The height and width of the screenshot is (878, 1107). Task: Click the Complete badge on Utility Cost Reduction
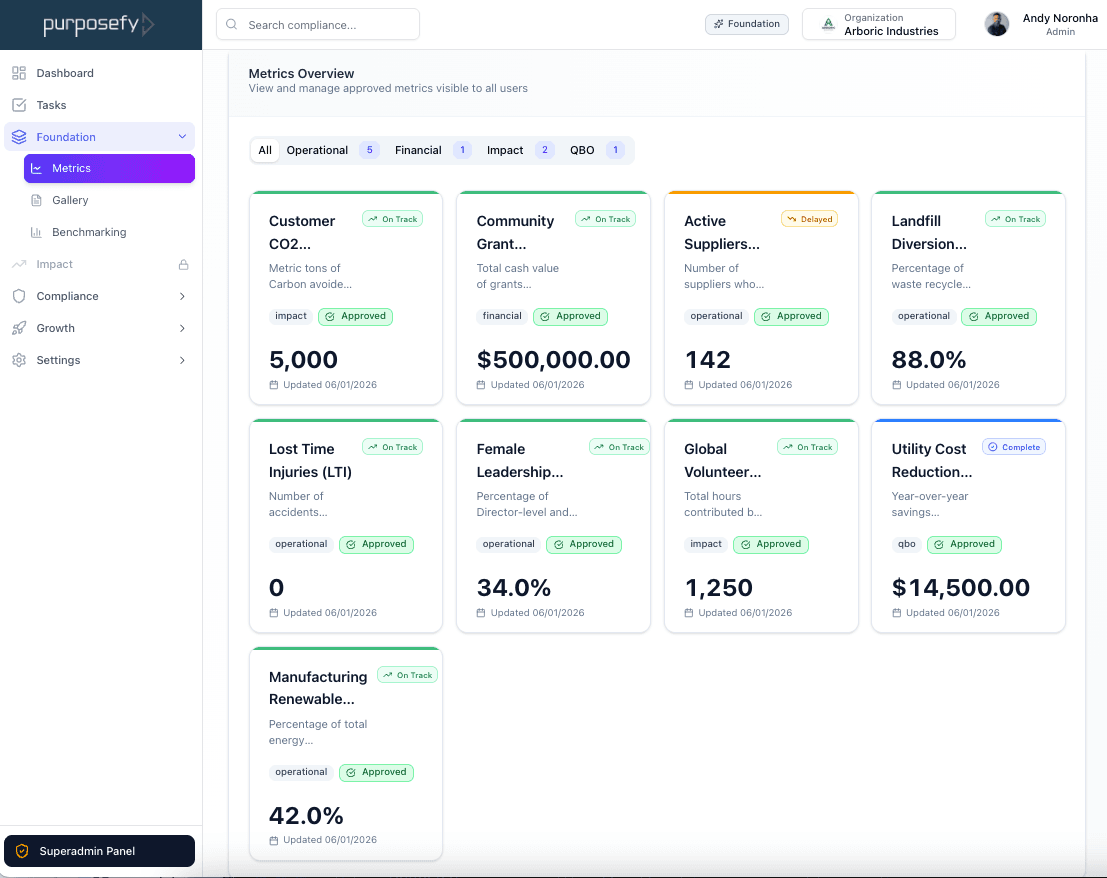click(x=1013, y=446)
